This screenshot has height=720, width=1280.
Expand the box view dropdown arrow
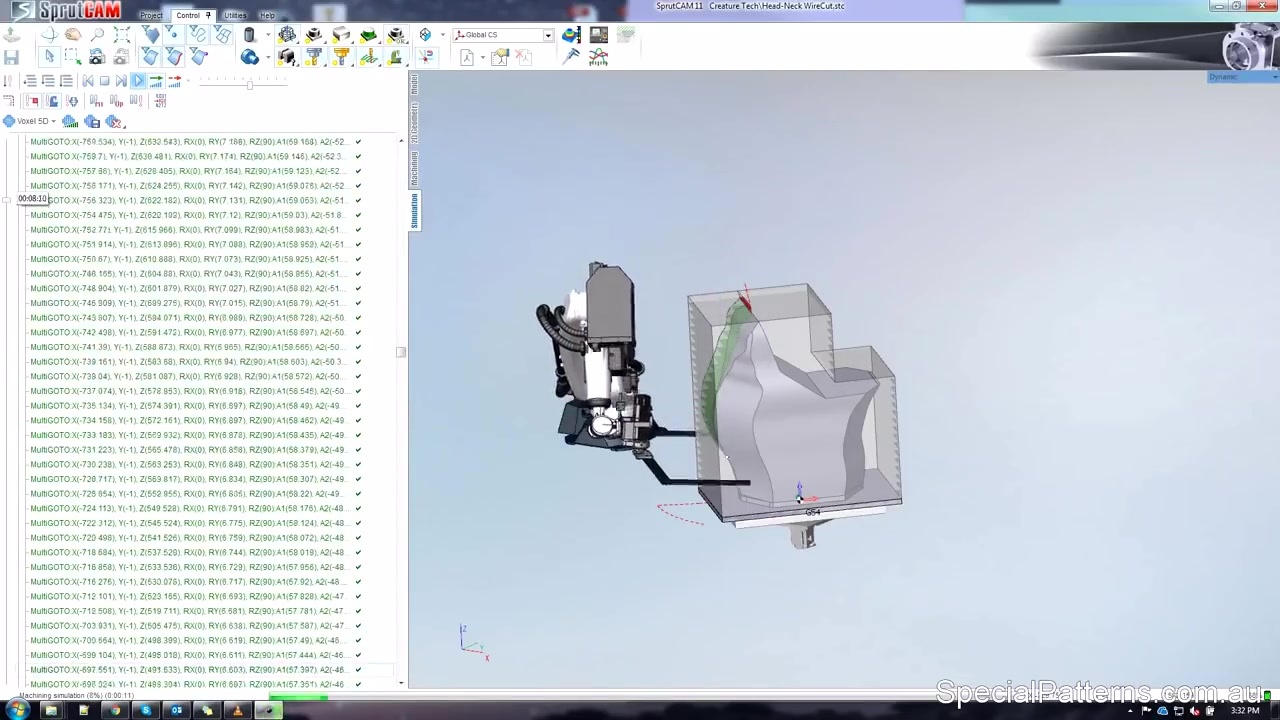(443, 34)
